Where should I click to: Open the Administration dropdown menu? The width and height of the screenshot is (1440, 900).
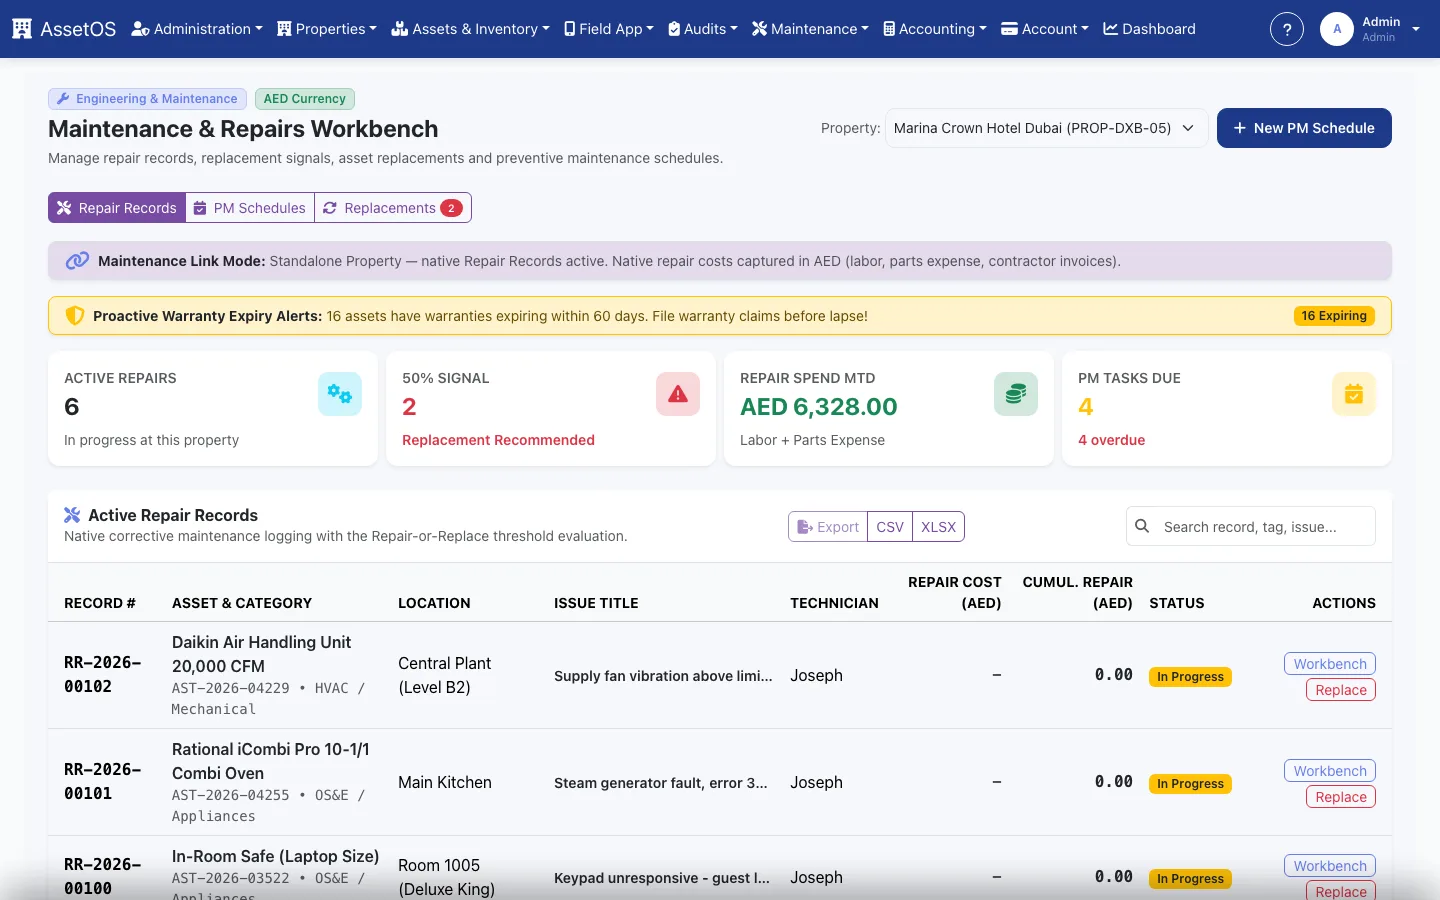coord(197,29)
